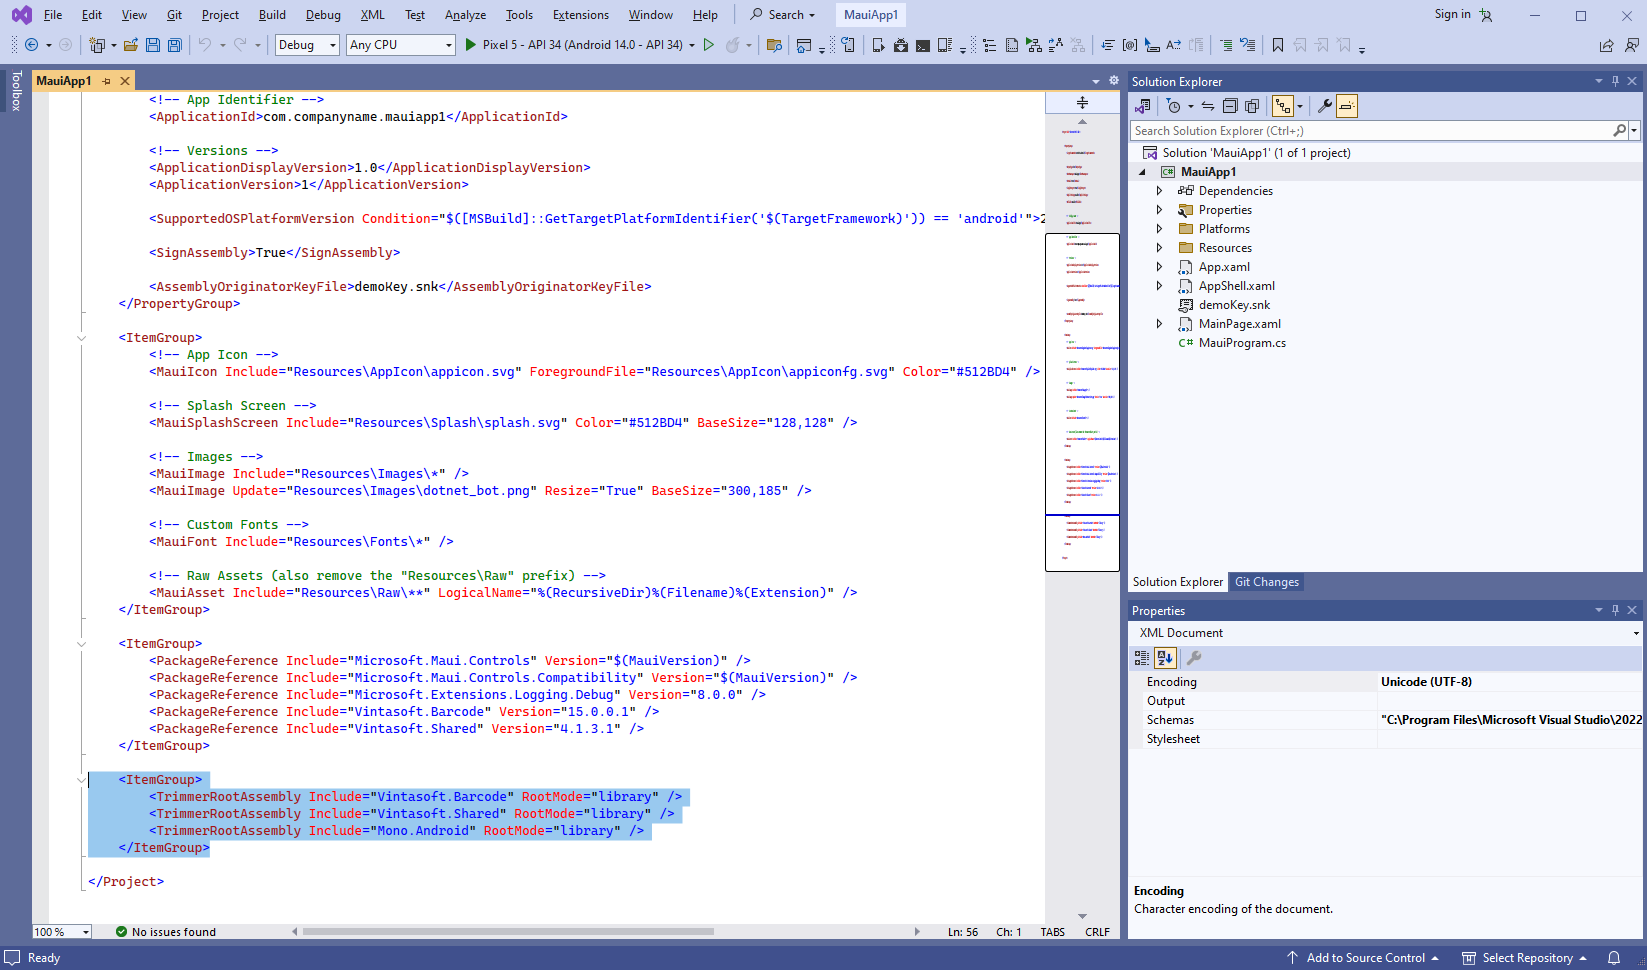Image resolution: width=1647 pixels, height=970 pixels.
Task: Open the Pixel 5 debug target dropdown arrow
Action: point(692,45)
